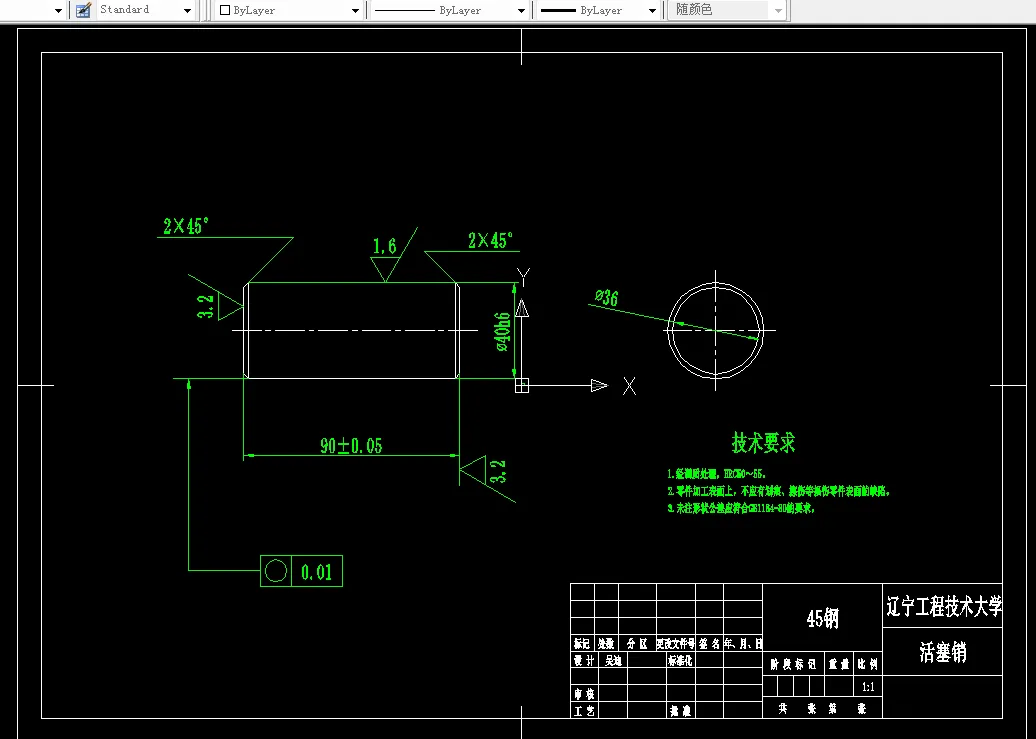Open the Standard table style dropdown
Viewport: 1036px width, 739px height.
point(187,11)
